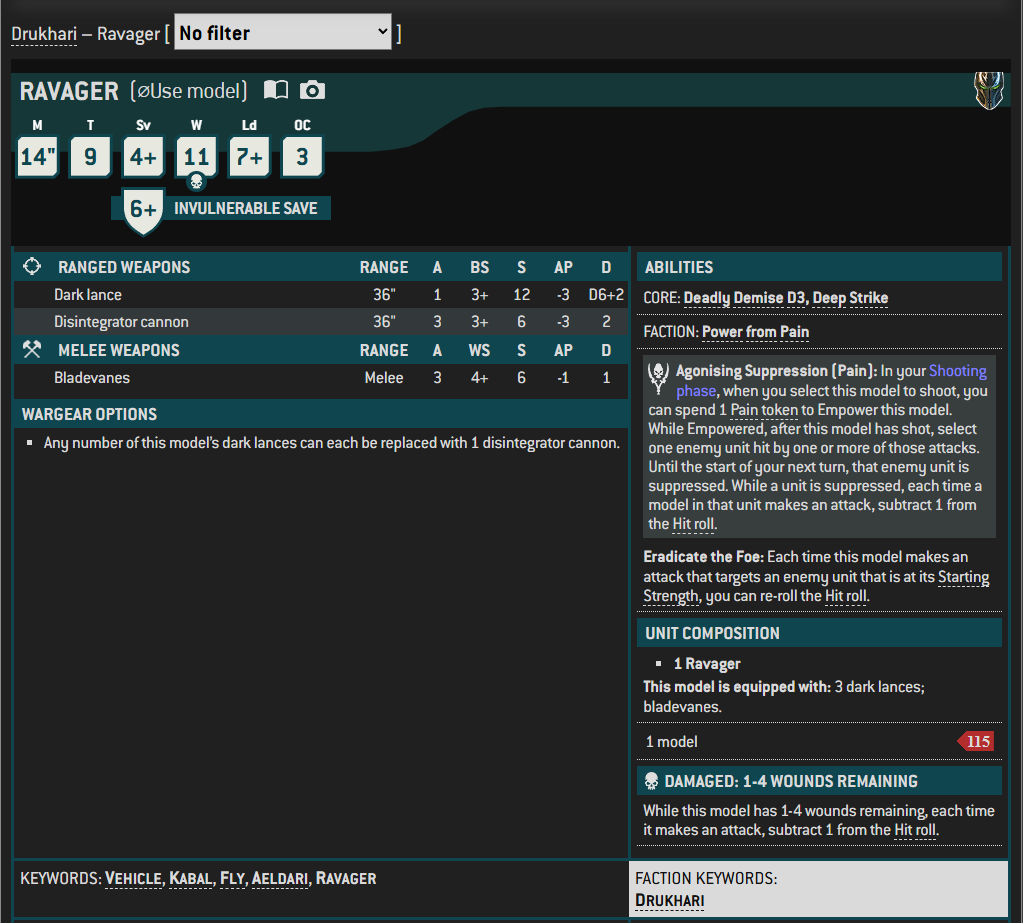Click the Eradicate the Foe ability name
Viewport: 1023px width, 923px height.
pos(703,557)
